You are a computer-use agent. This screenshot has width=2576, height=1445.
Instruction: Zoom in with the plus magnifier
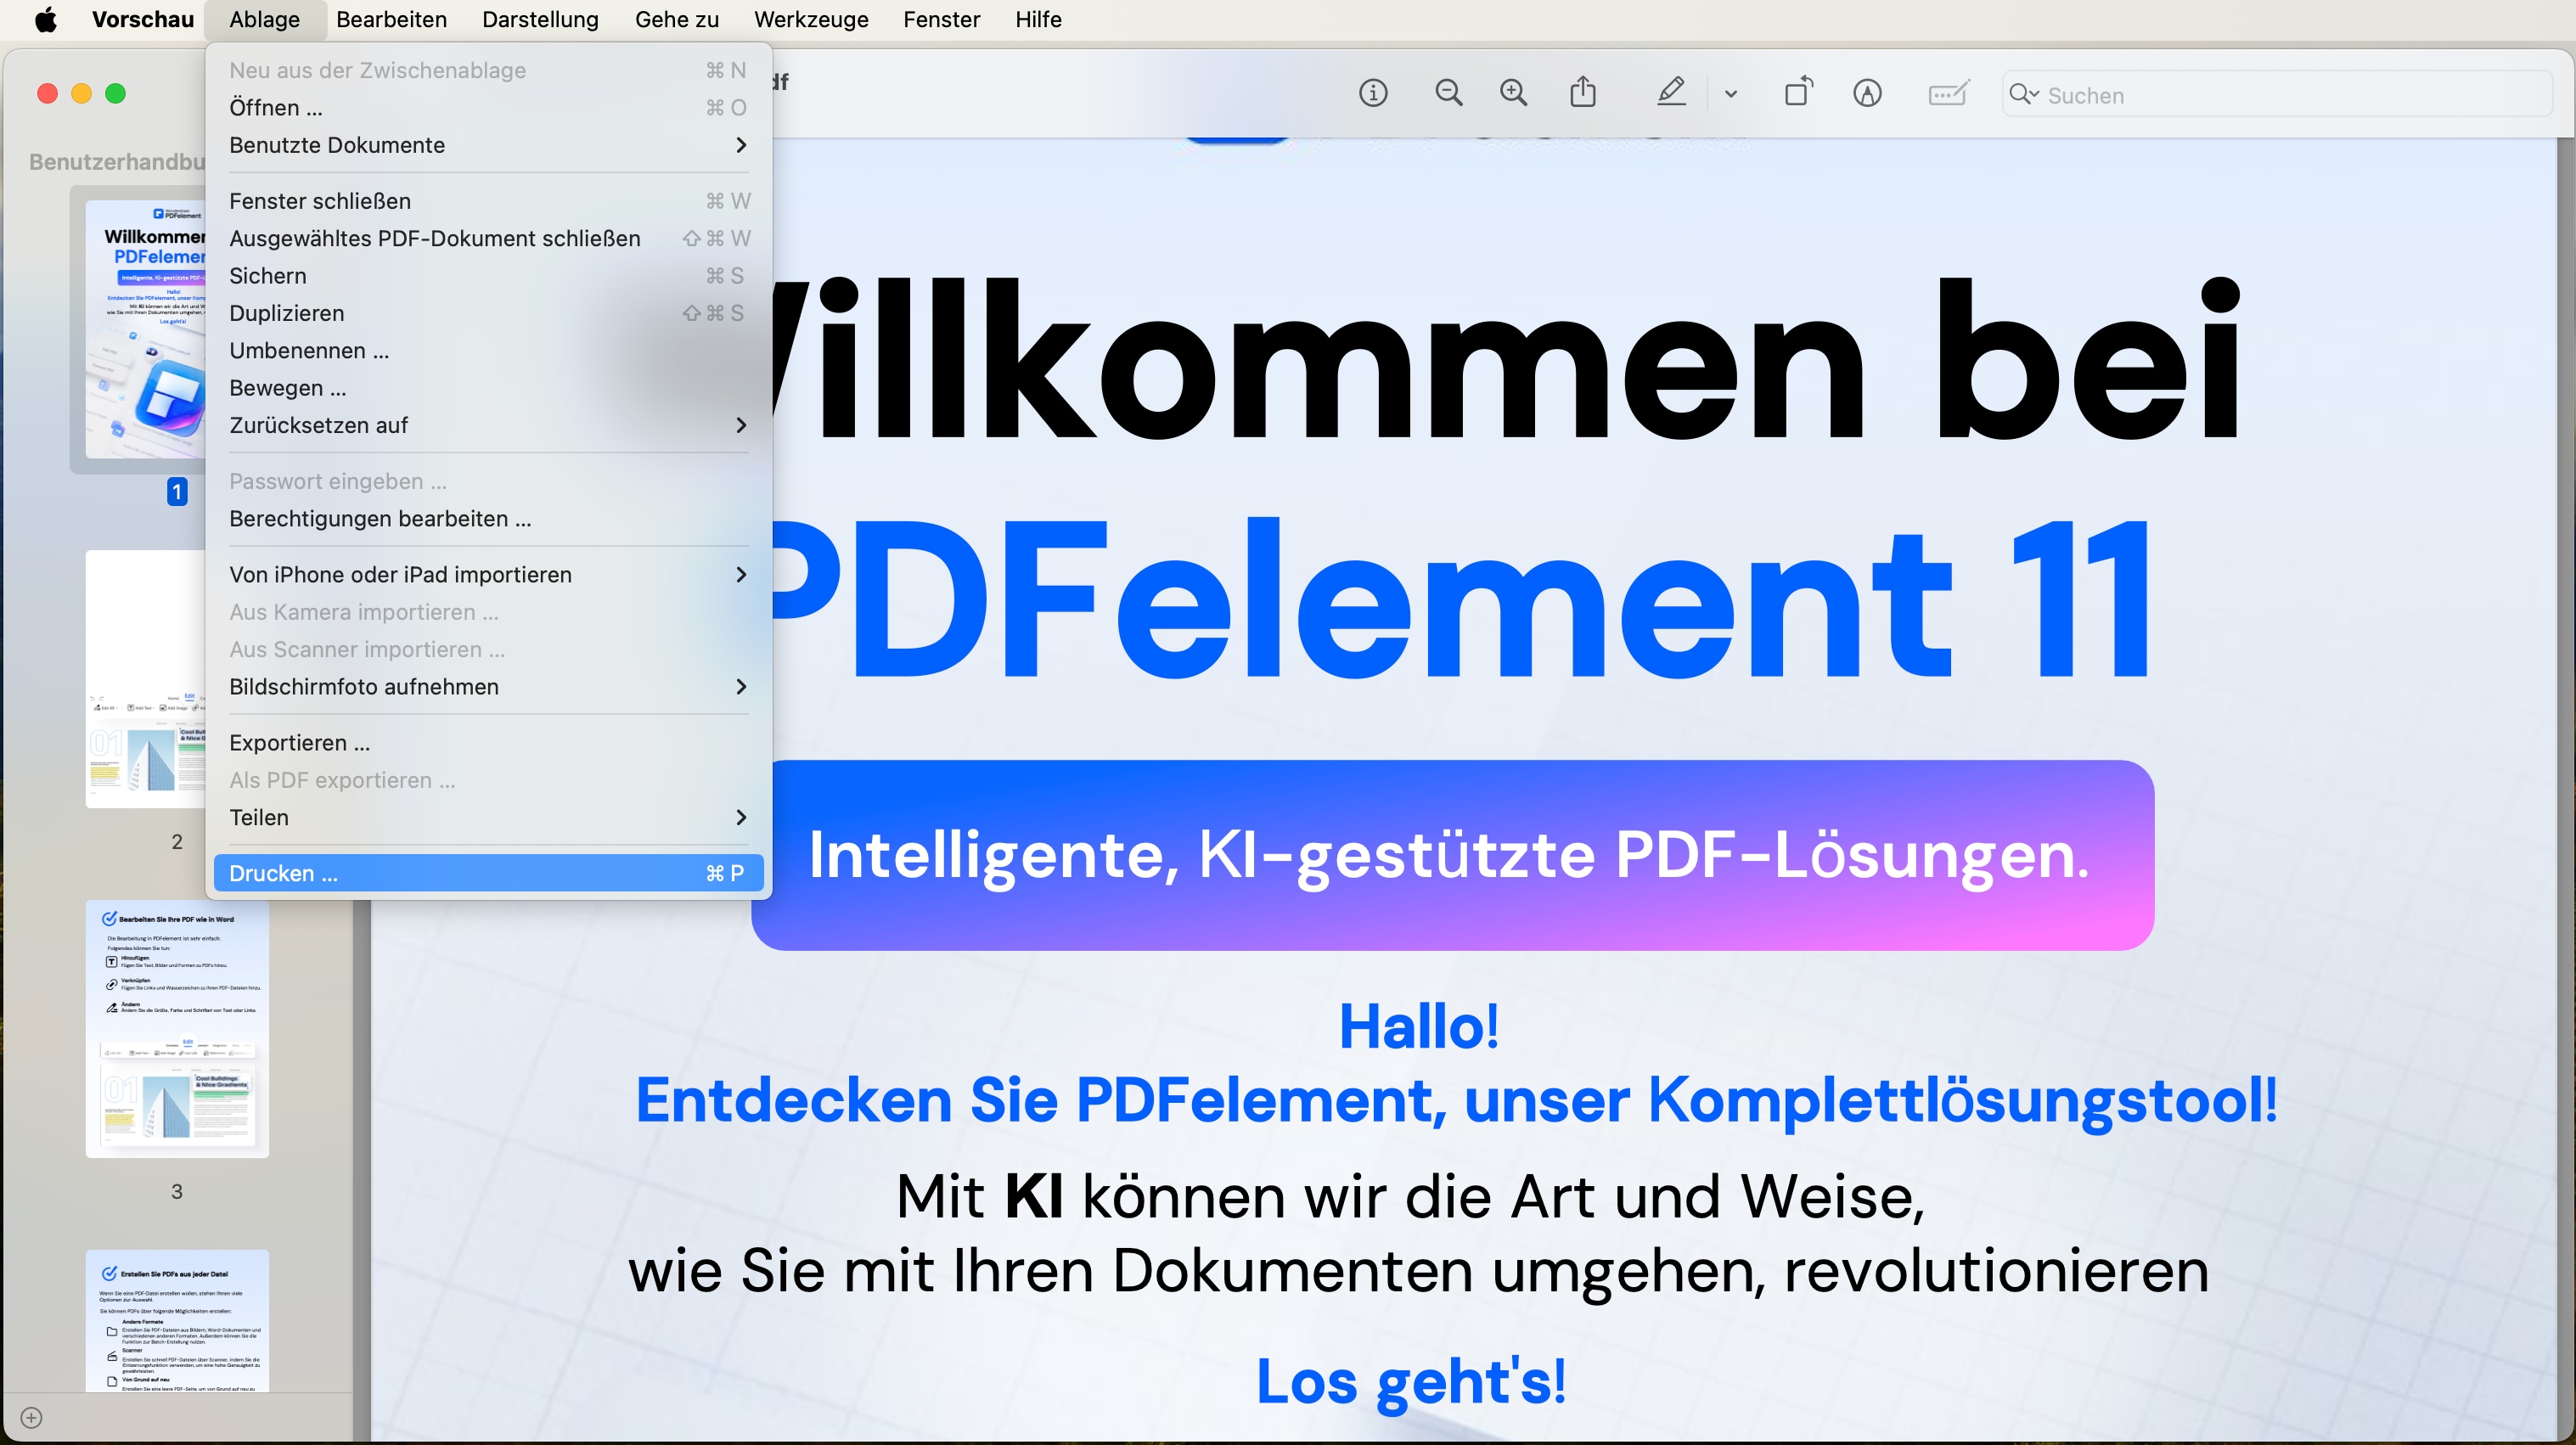pyautogui.click(x=1514, y=94)
